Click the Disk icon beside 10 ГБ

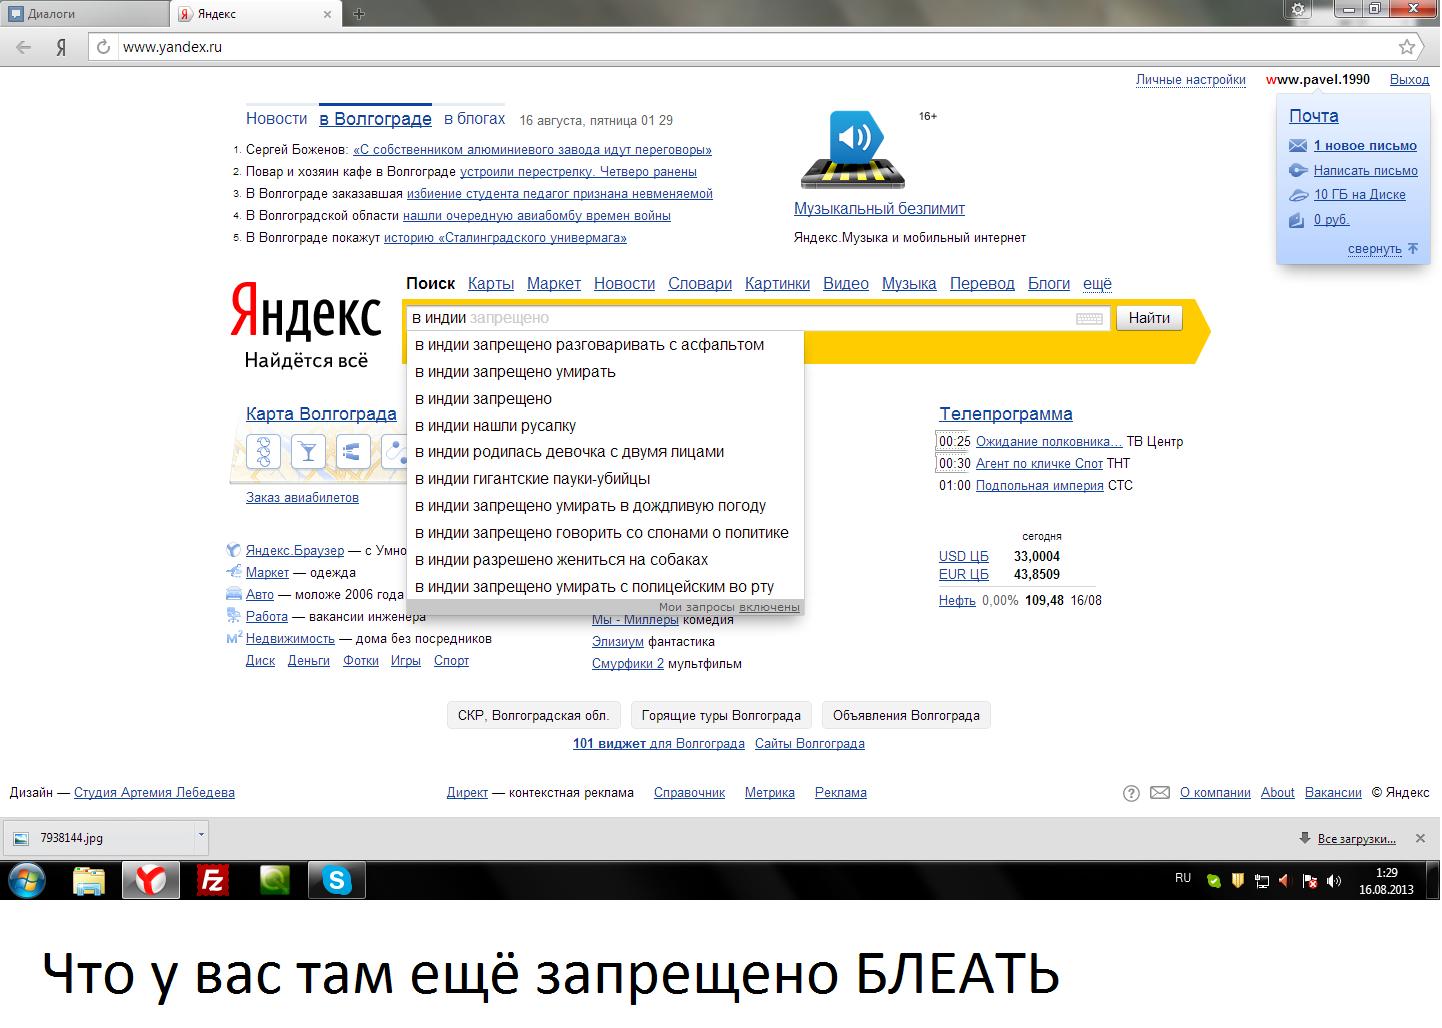click(1298, 195)
